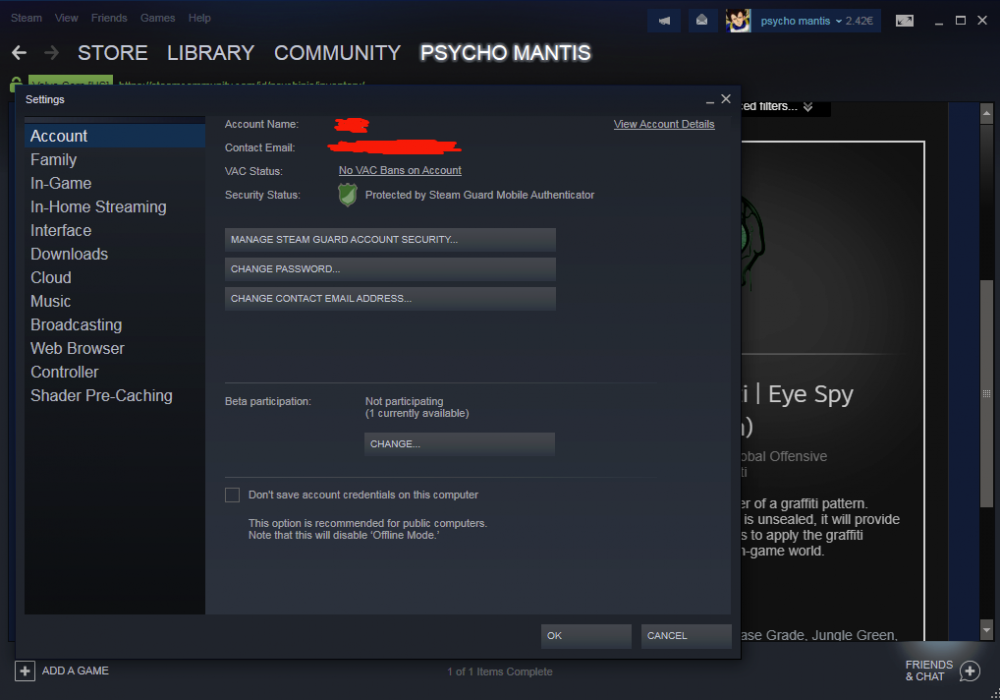Click Protected by Steam Guard Mobile Authenticator text
1000x700 pixels.
[x=480, y=195]
